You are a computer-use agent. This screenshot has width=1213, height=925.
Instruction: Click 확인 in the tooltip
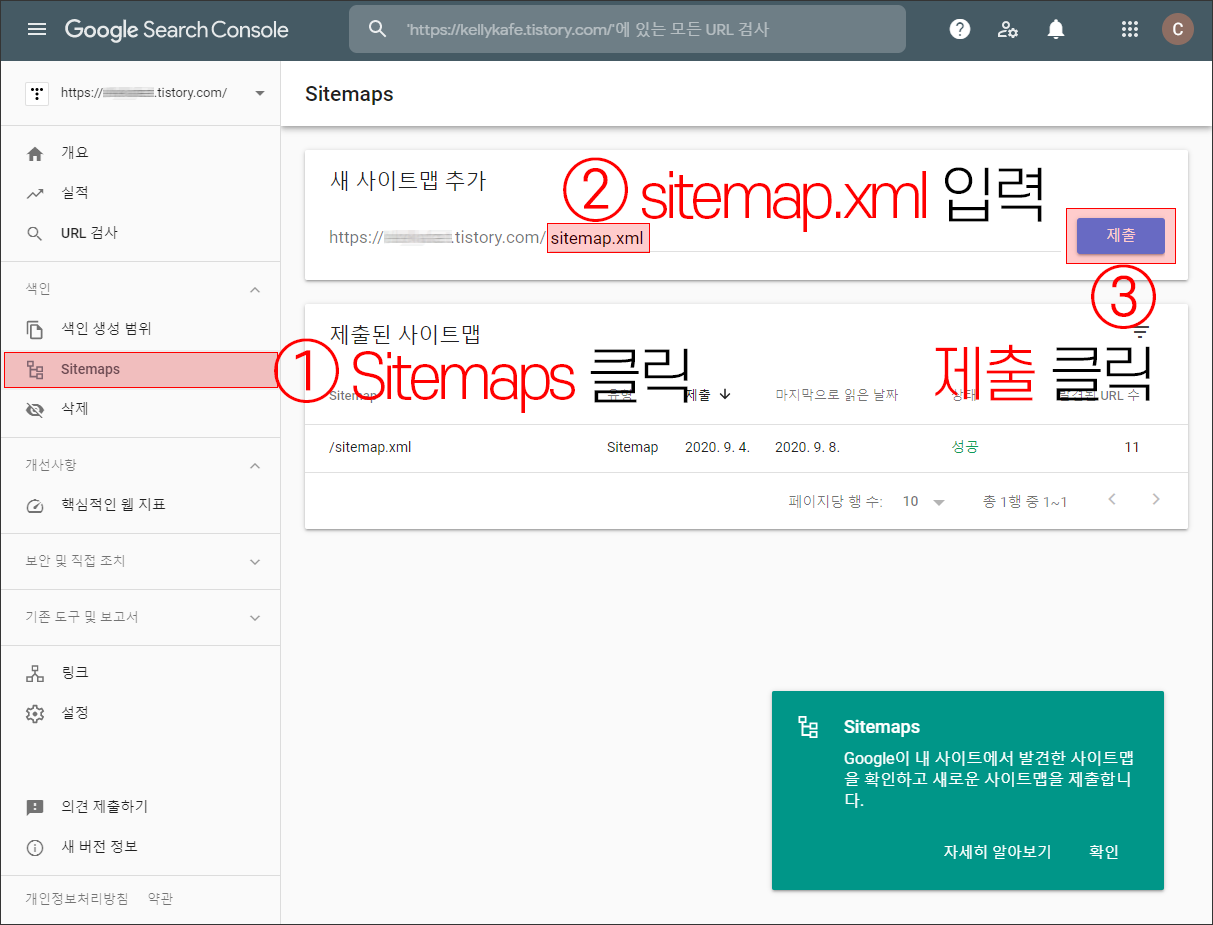[1104, 852]
